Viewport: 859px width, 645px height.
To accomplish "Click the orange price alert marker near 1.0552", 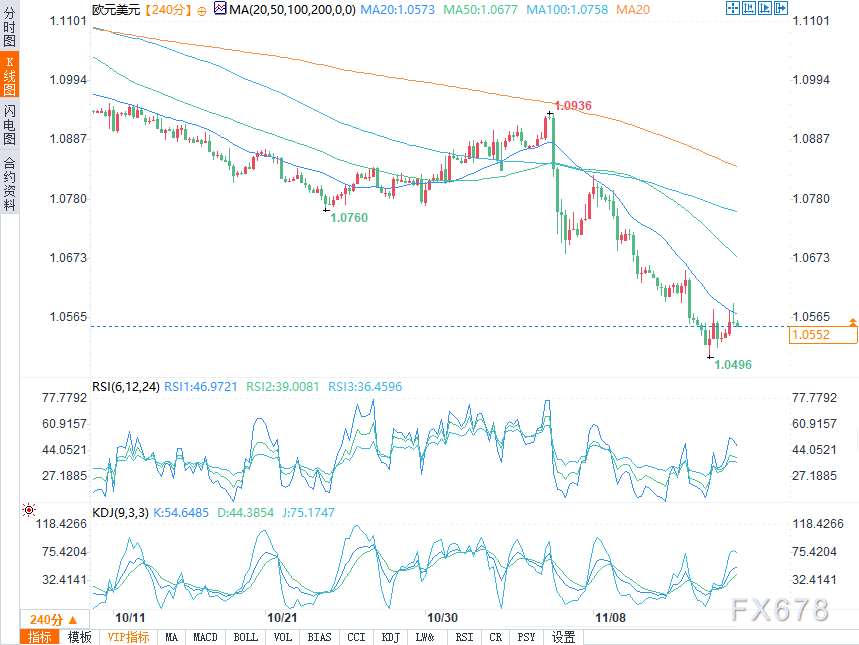I will [x=853, y=322].
